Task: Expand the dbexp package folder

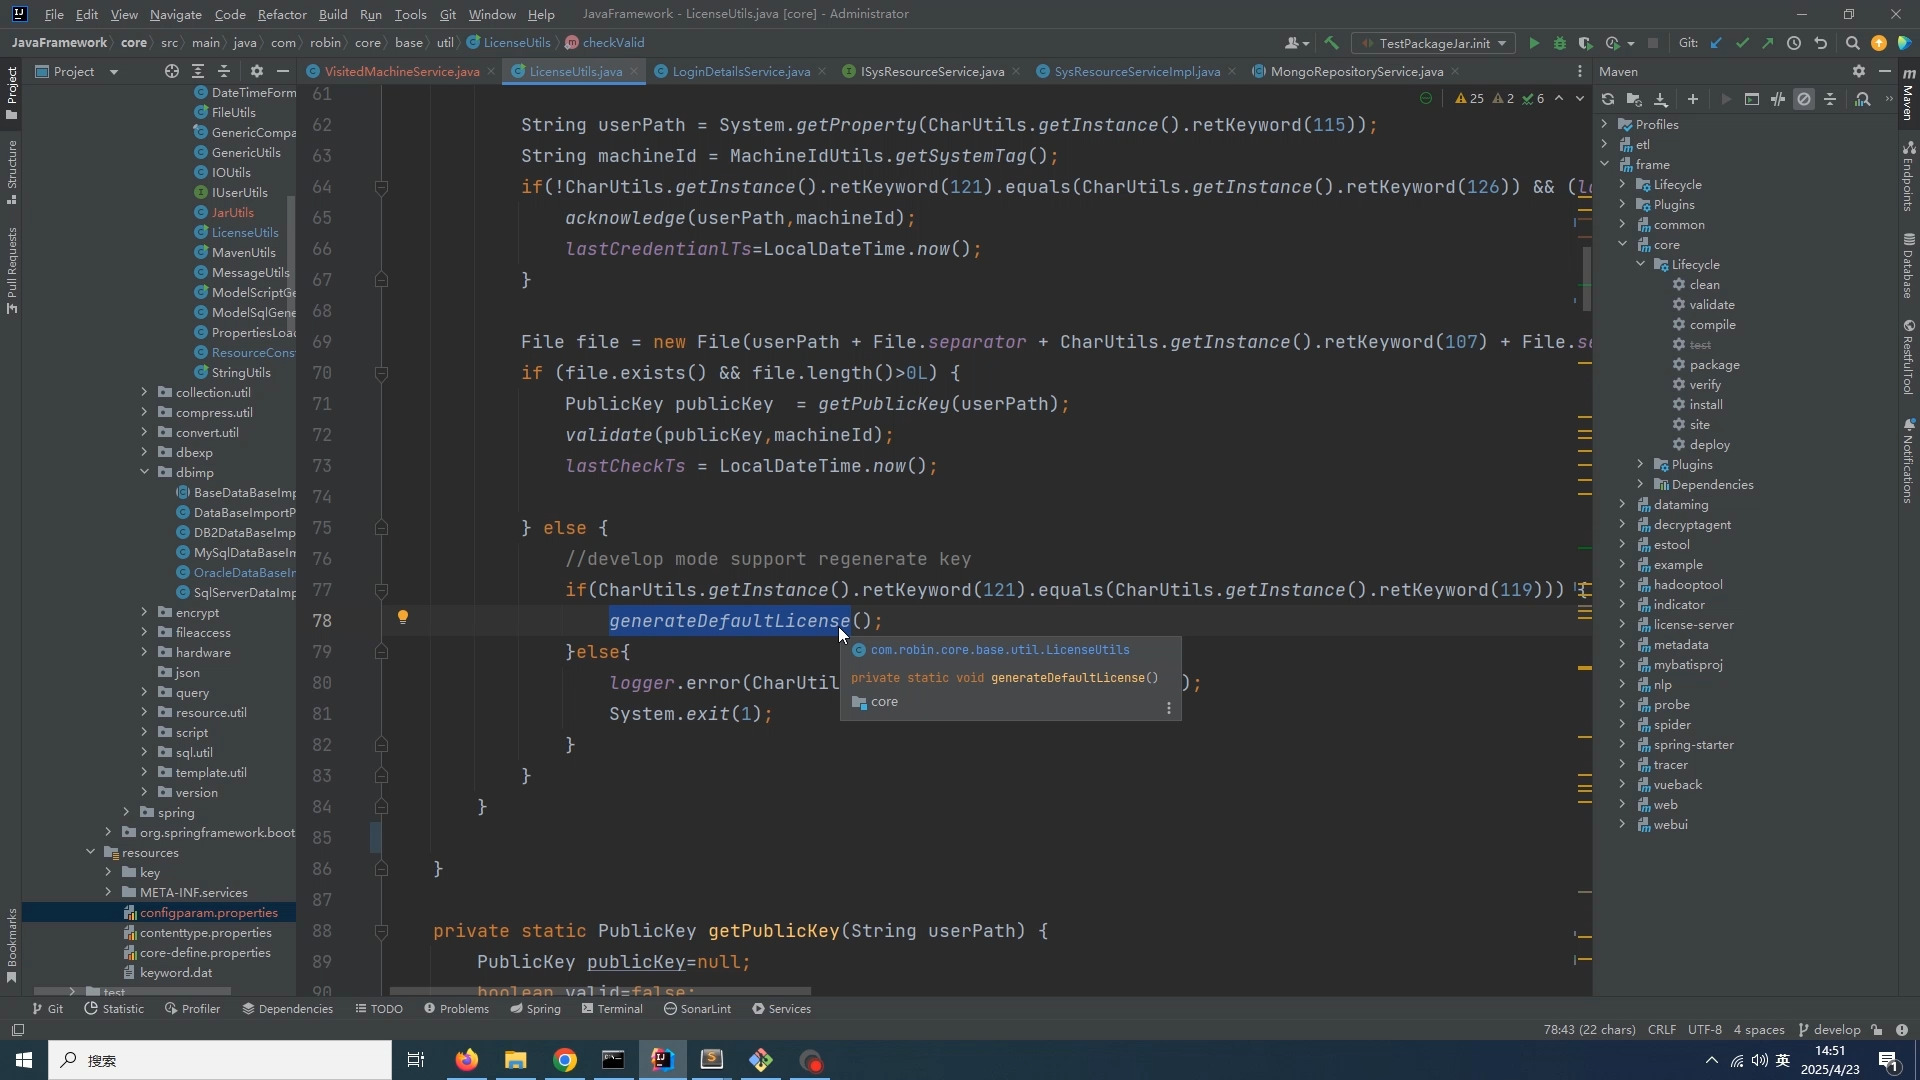Action: tap(144, 452)
